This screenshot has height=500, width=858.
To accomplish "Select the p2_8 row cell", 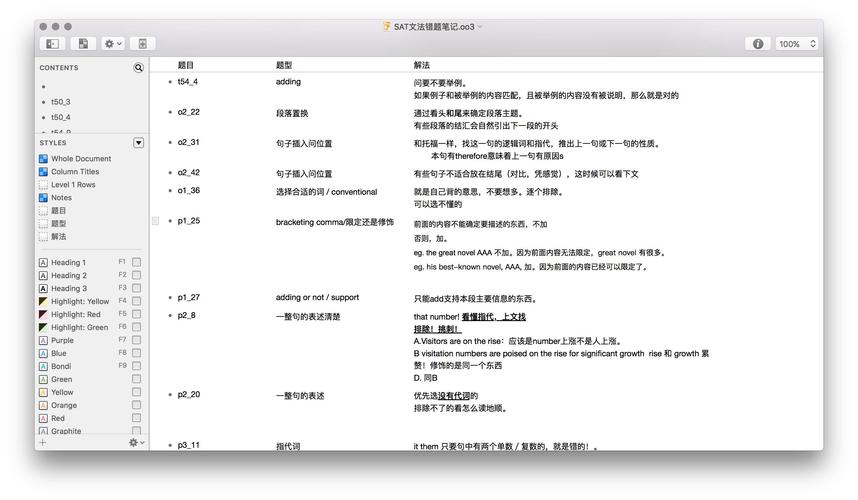I will [x=187, y=316].
